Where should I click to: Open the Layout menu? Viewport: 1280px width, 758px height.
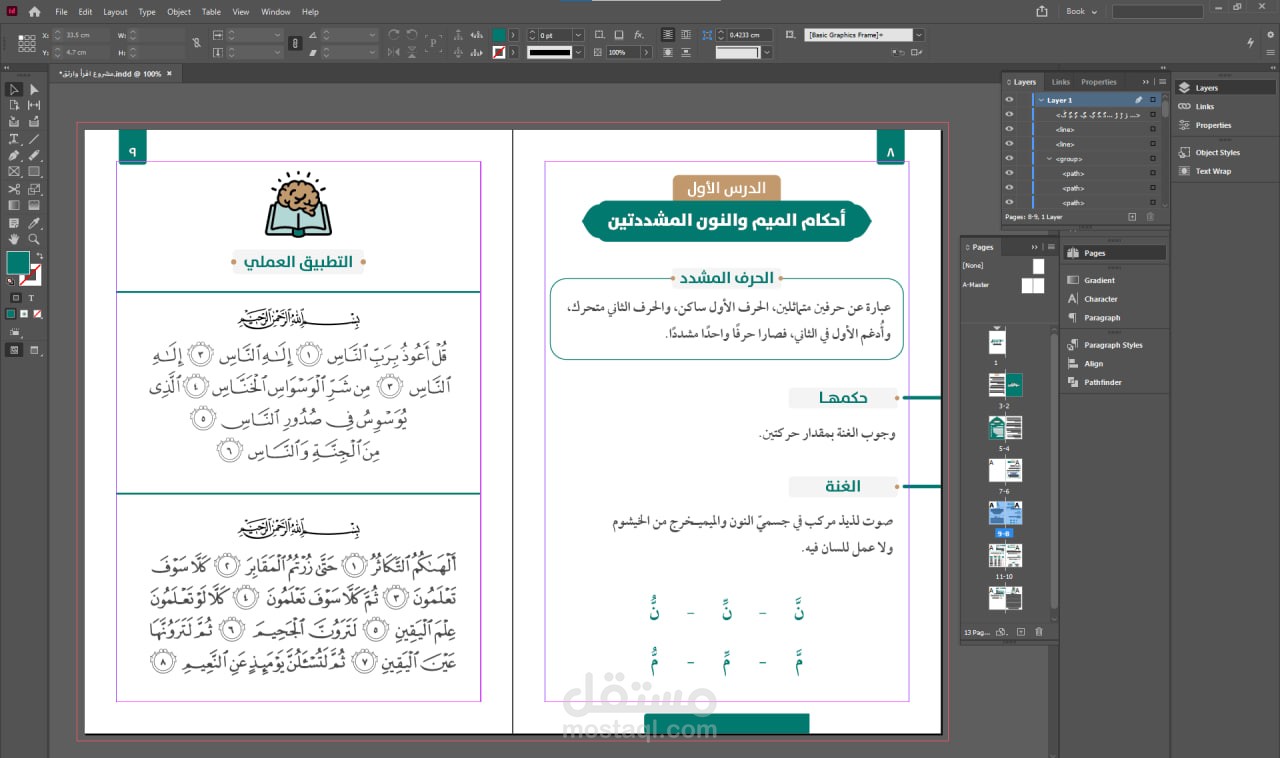click(x=115, y=12)
